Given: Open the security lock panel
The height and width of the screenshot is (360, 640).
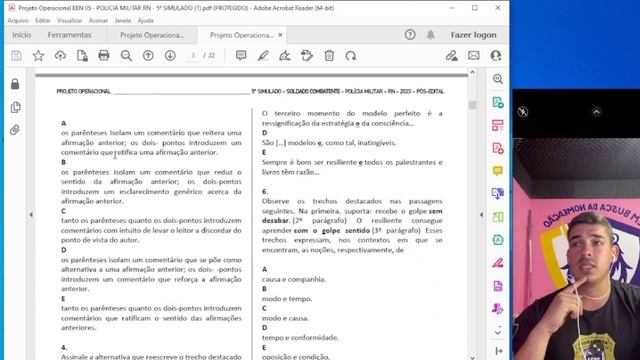Looking at the screenshot, I should [15, 84].
